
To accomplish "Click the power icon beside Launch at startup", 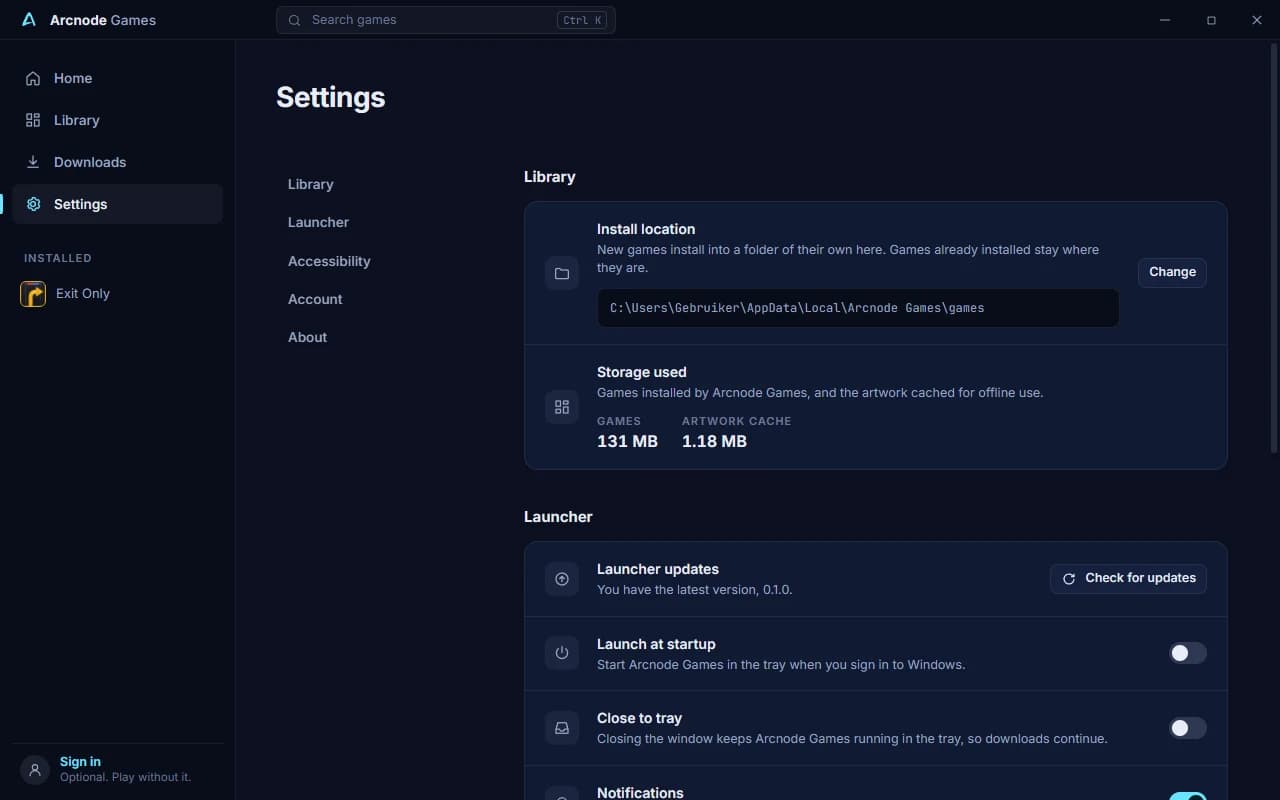I will pos(562,653).
